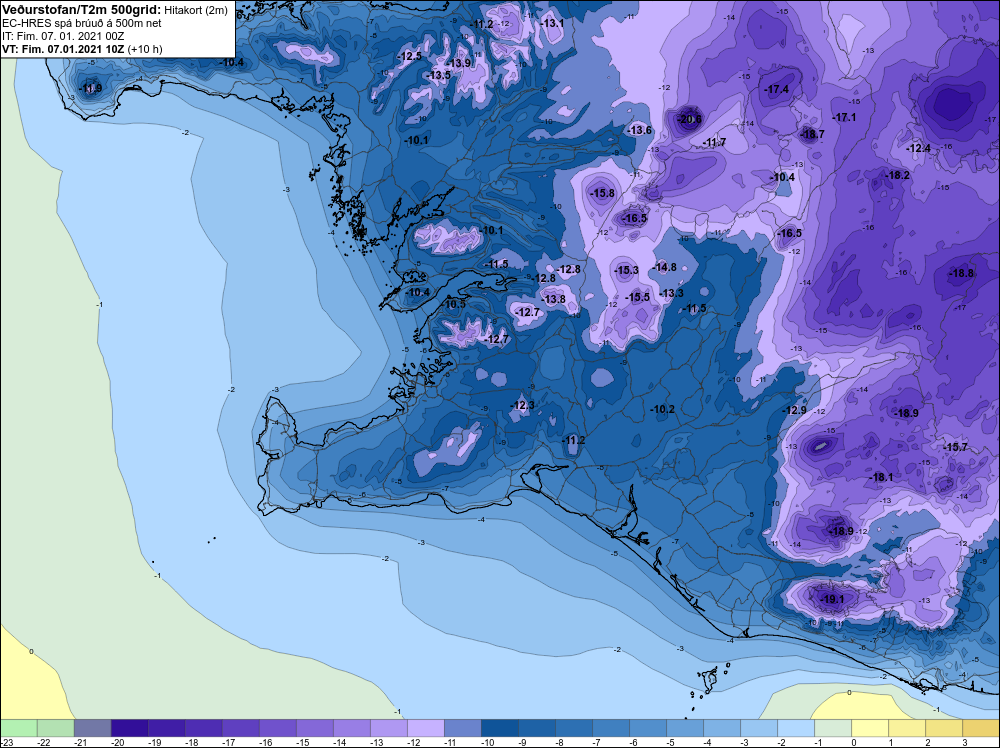Click the -19.1 temperature label

pyautogui.click(x=832, y=599)
